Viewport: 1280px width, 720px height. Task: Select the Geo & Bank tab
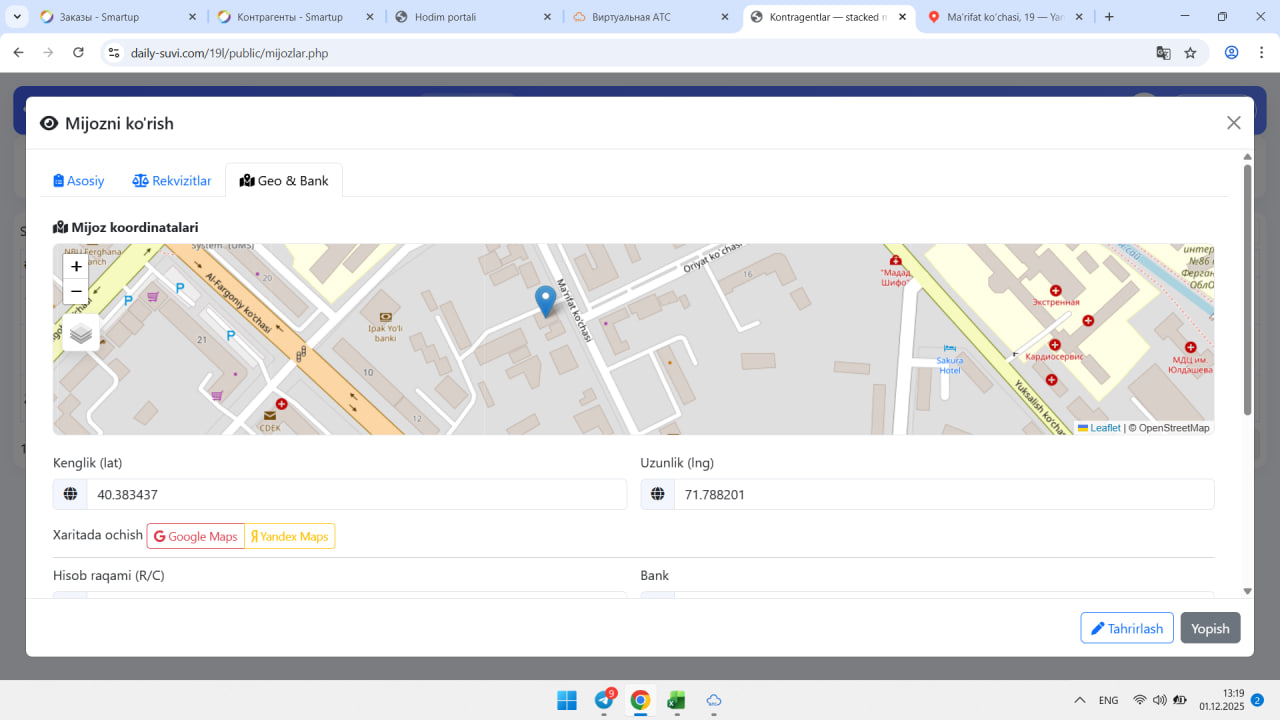tap(284, 181)
